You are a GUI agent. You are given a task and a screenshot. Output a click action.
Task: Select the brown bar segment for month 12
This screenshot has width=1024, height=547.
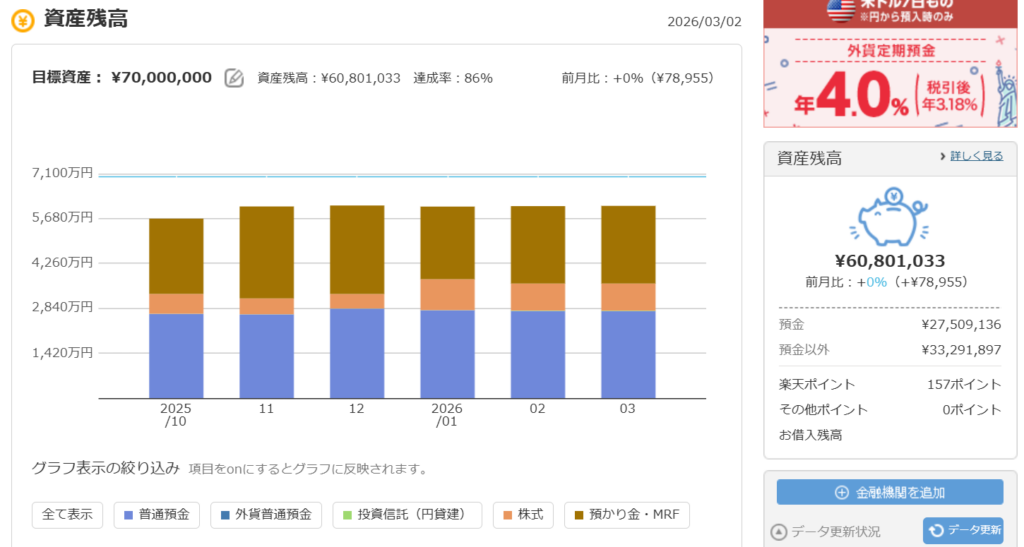coord(357,249)
